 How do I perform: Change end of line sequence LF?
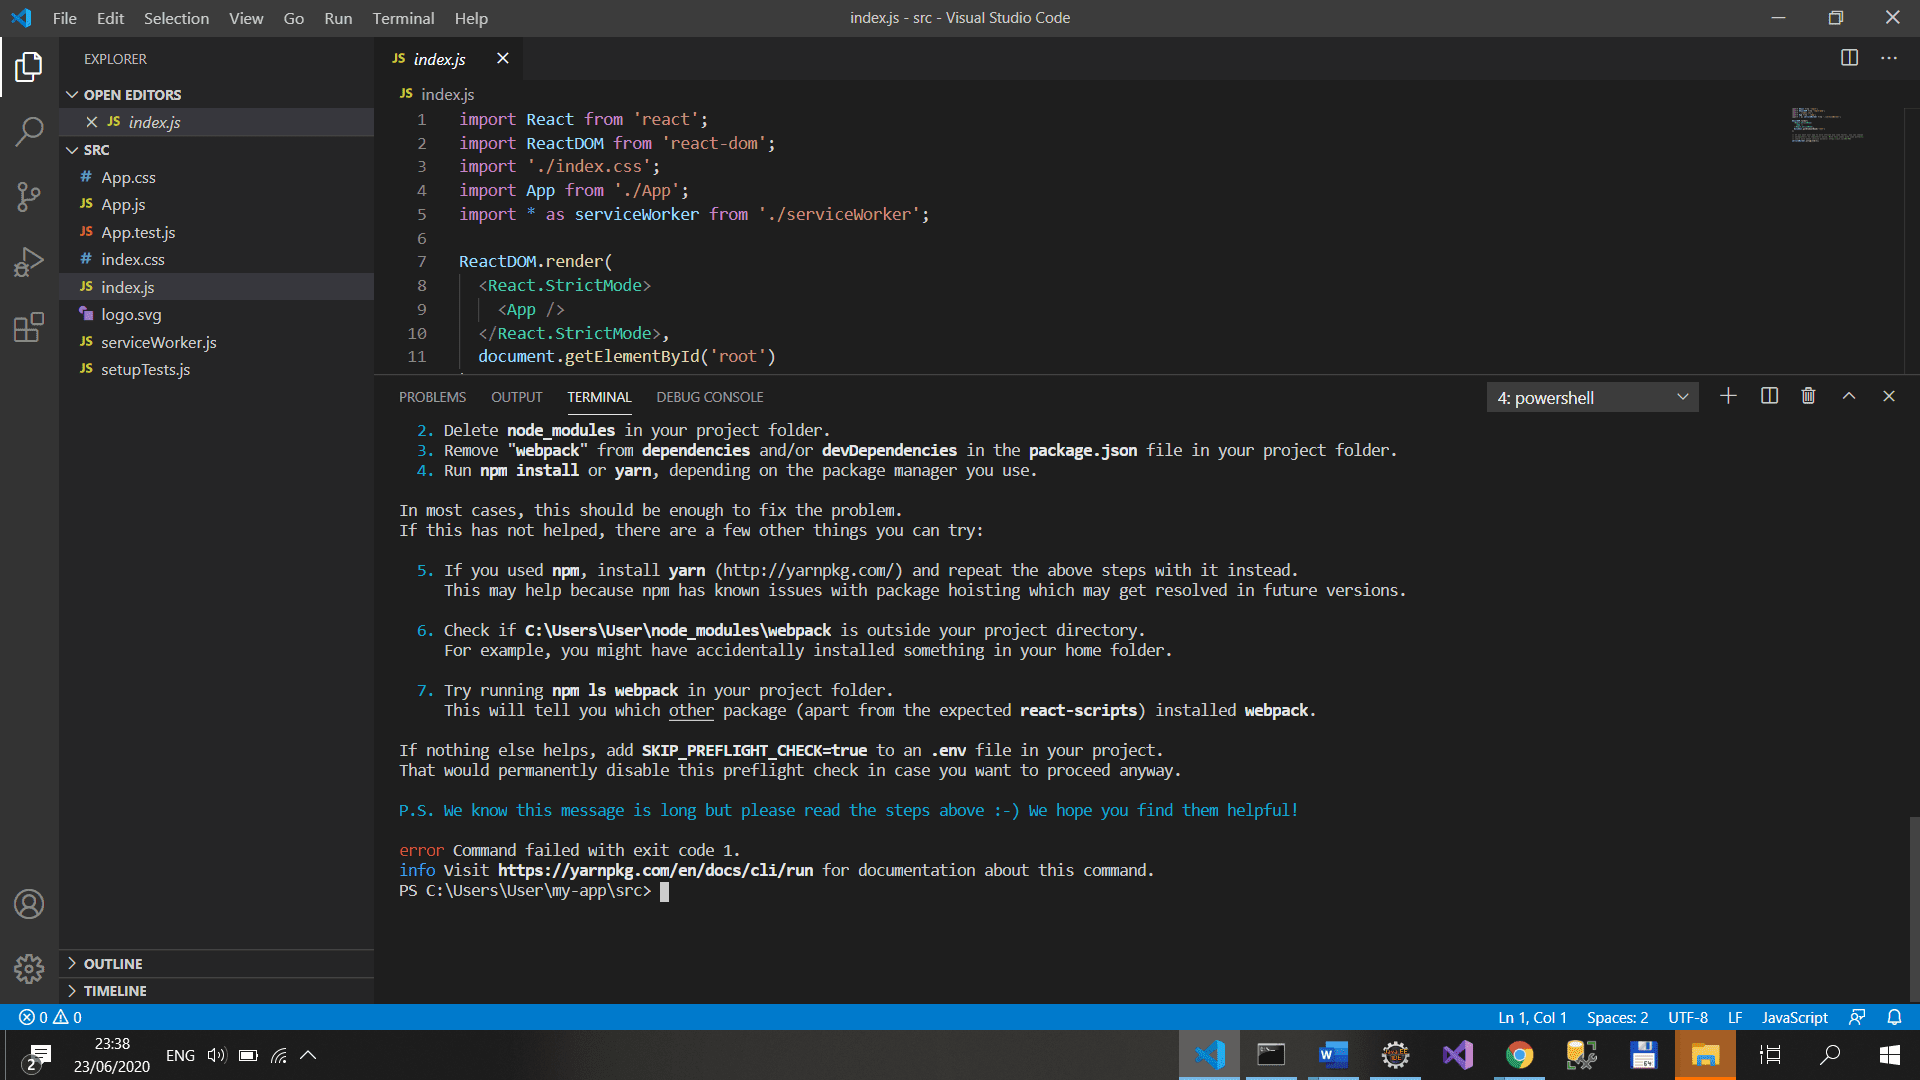1735,1017
